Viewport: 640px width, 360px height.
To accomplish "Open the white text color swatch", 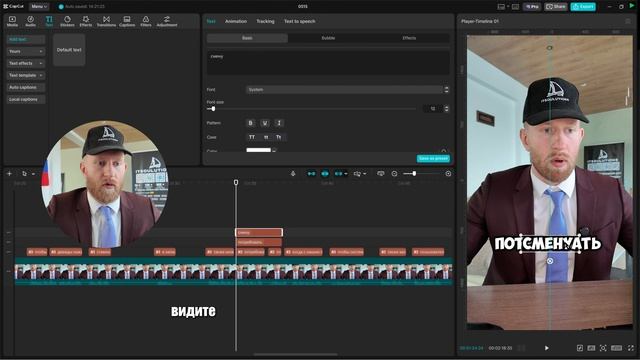I will click(x=258, y=150).
